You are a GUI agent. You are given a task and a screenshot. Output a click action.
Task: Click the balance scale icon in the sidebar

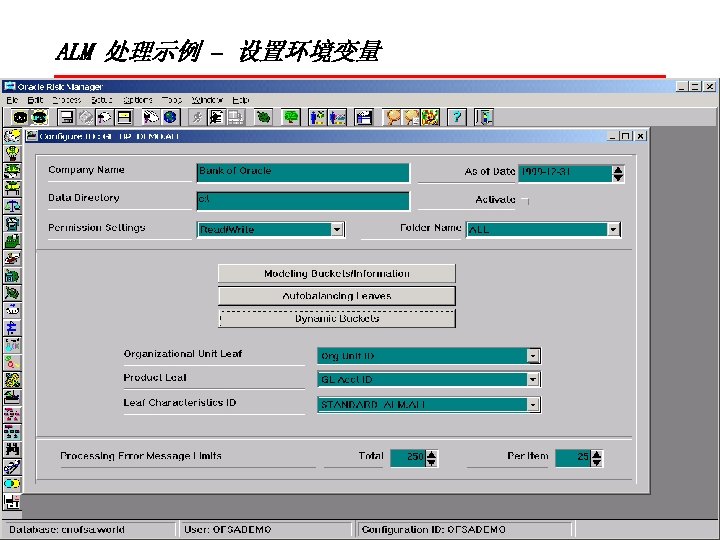(x=12, y=206)
